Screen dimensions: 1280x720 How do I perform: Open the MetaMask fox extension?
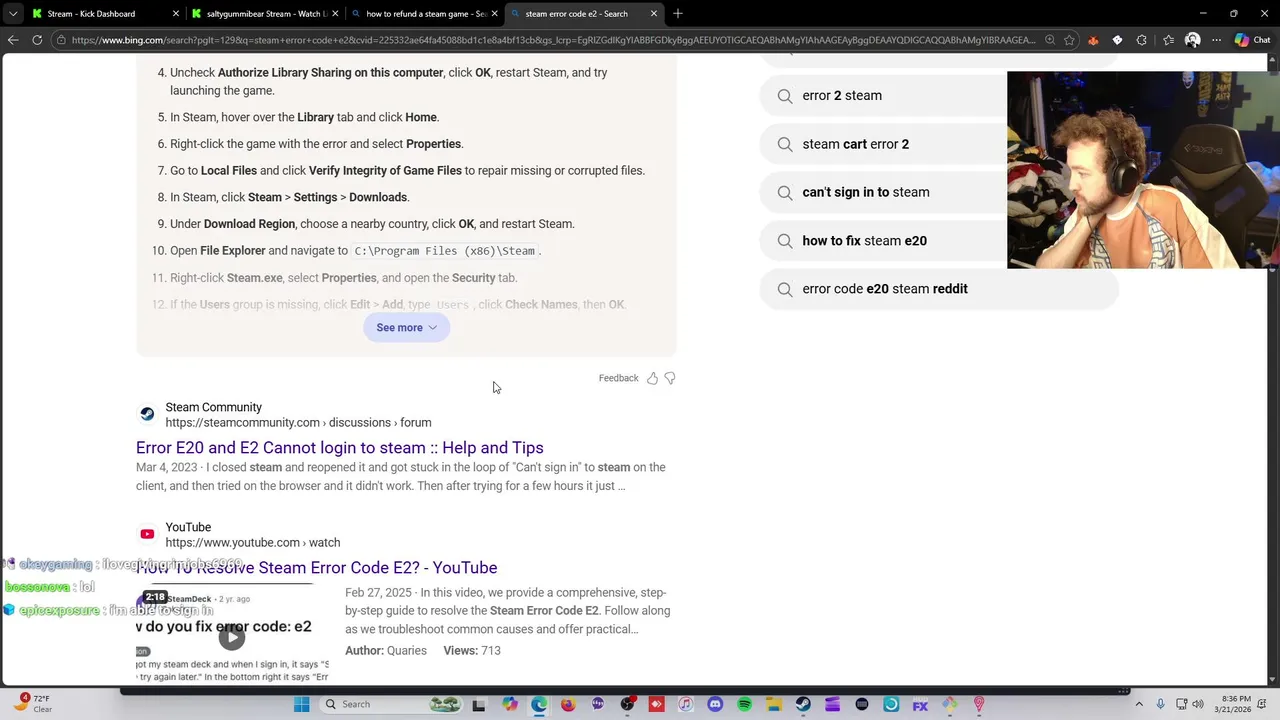(1093, 40)
